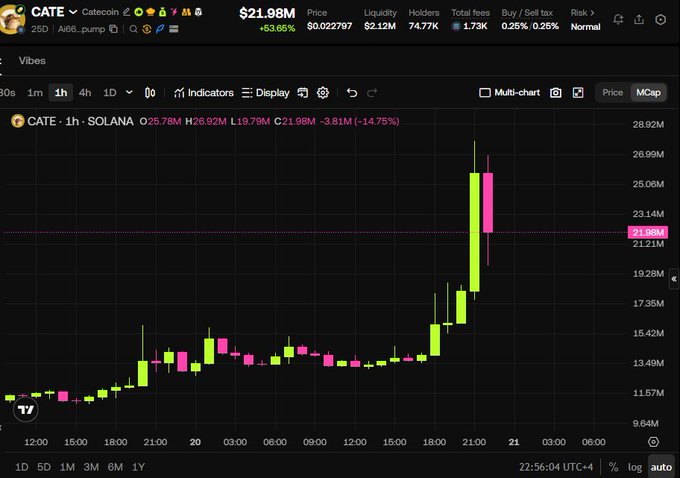Screen dimensions: 680x478
Task: Click the magnifier search icon under Catecoin
Action: coord(134,29)
